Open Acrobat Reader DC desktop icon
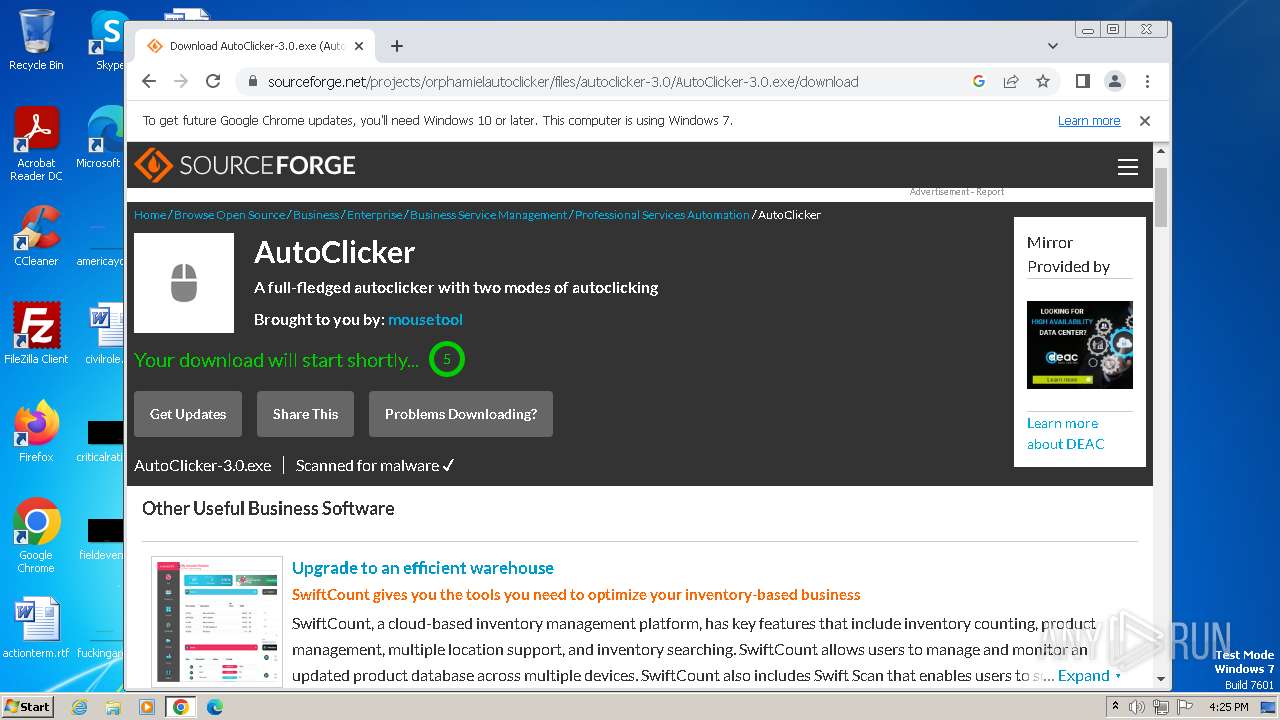 point(36,144)
